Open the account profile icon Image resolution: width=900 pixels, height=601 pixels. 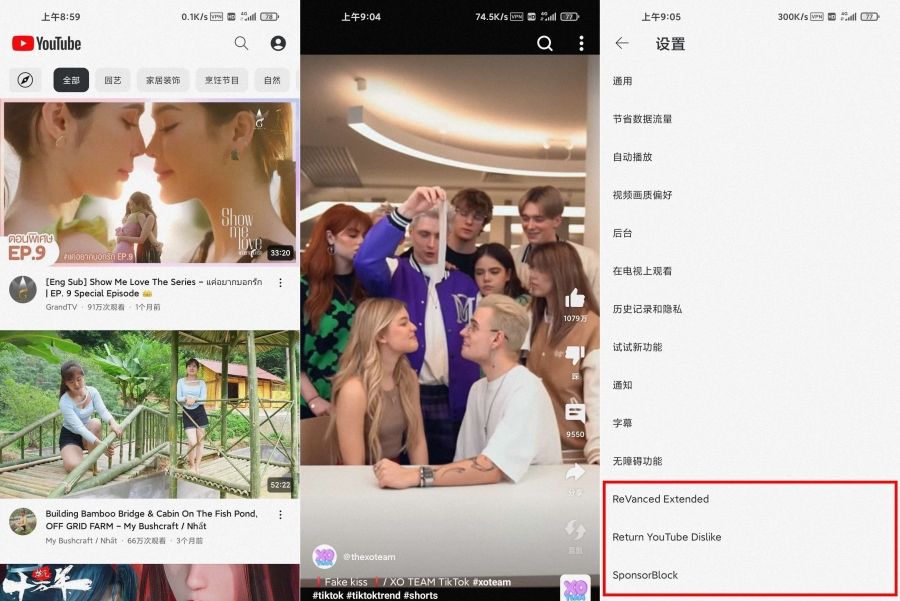tap(278, 43)
